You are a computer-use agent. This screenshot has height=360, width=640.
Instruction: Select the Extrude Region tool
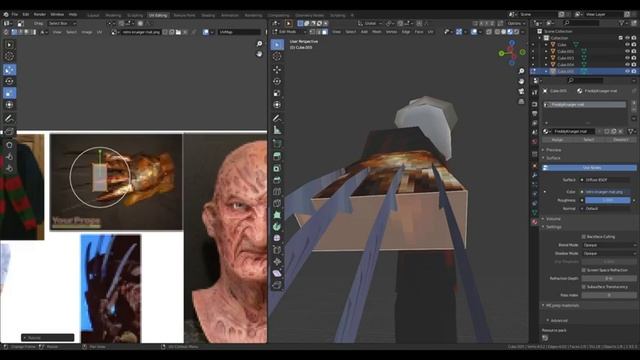(277, 156)
